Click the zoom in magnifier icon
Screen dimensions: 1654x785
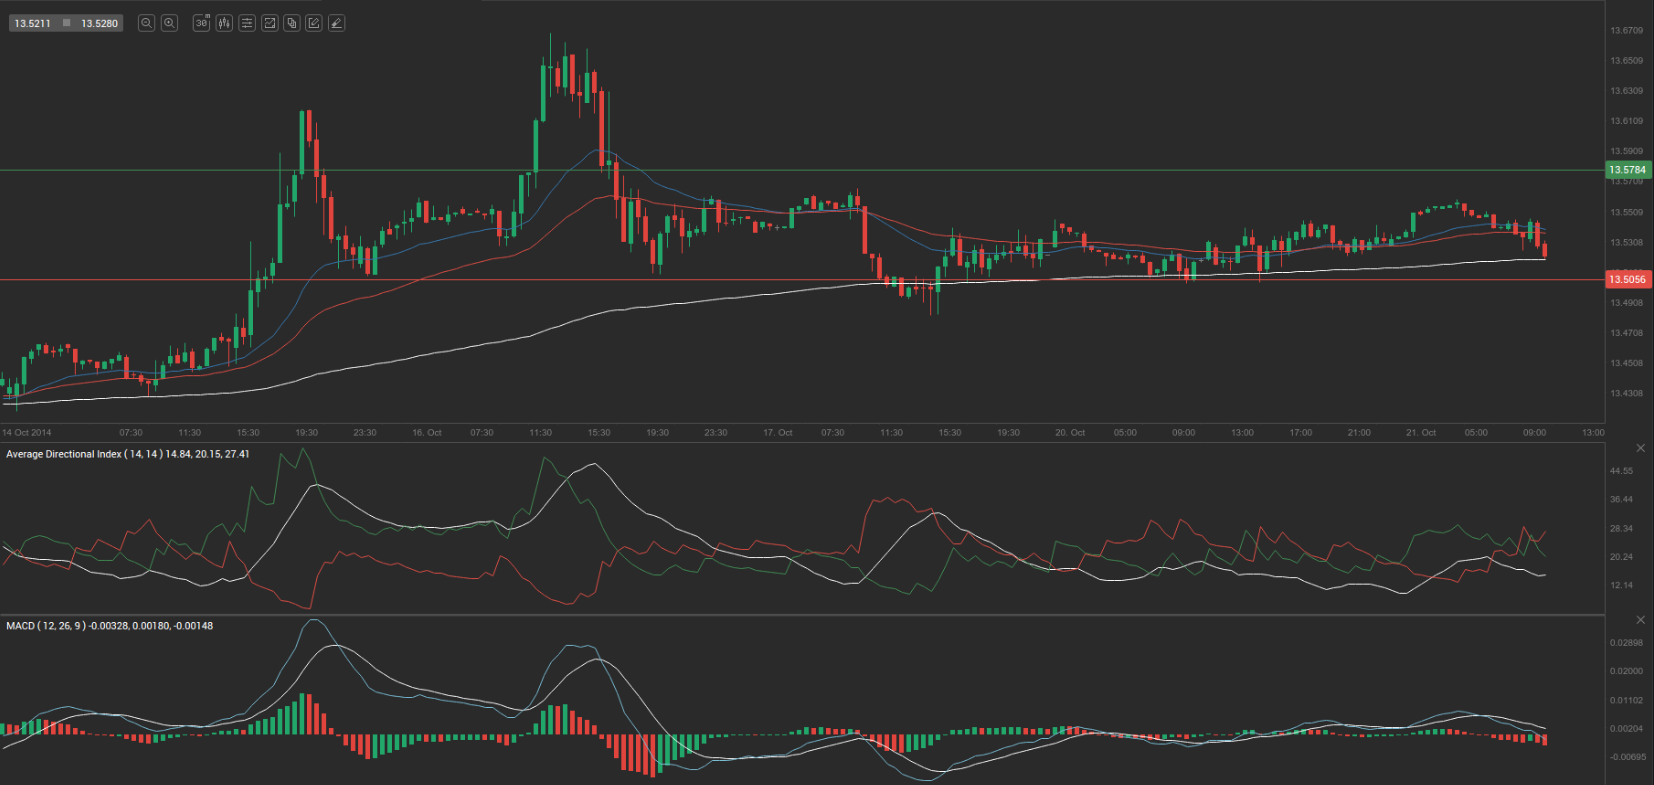point(170,23)
